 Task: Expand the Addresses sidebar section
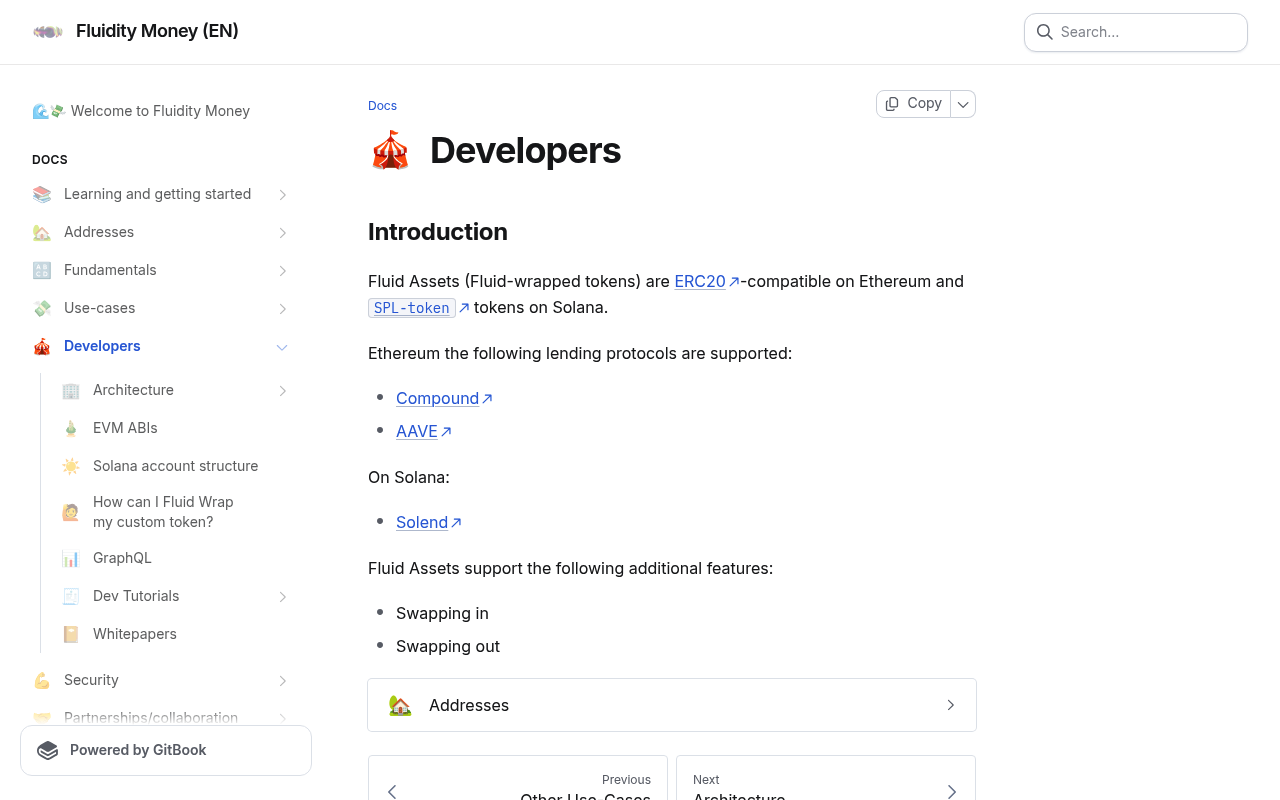[x=283, y=233]
